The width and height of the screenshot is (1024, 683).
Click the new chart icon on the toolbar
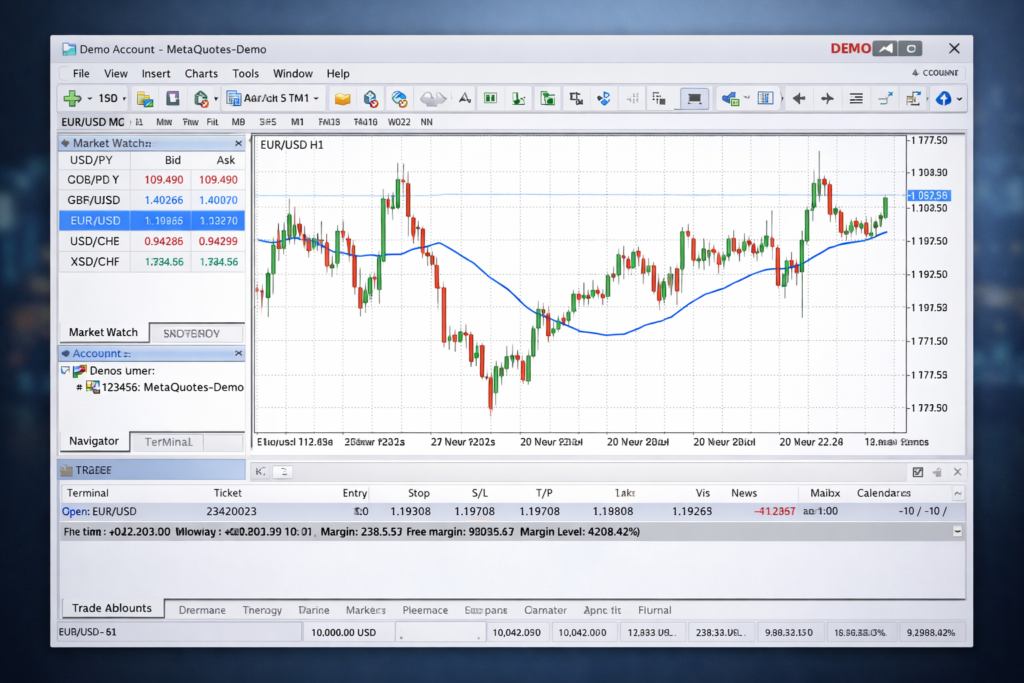(143, 98)
